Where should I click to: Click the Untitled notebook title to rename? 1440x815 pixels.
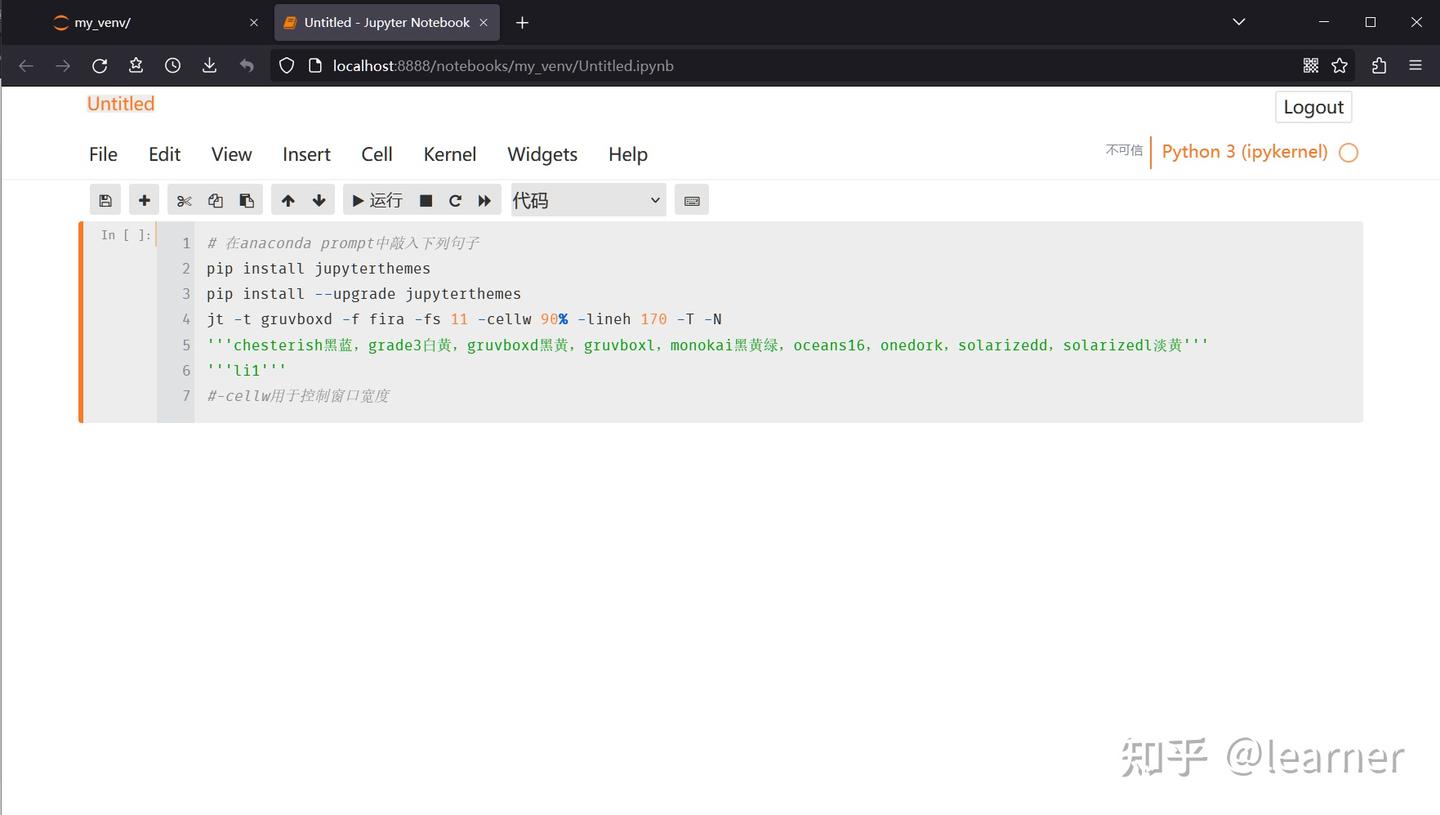120,103
